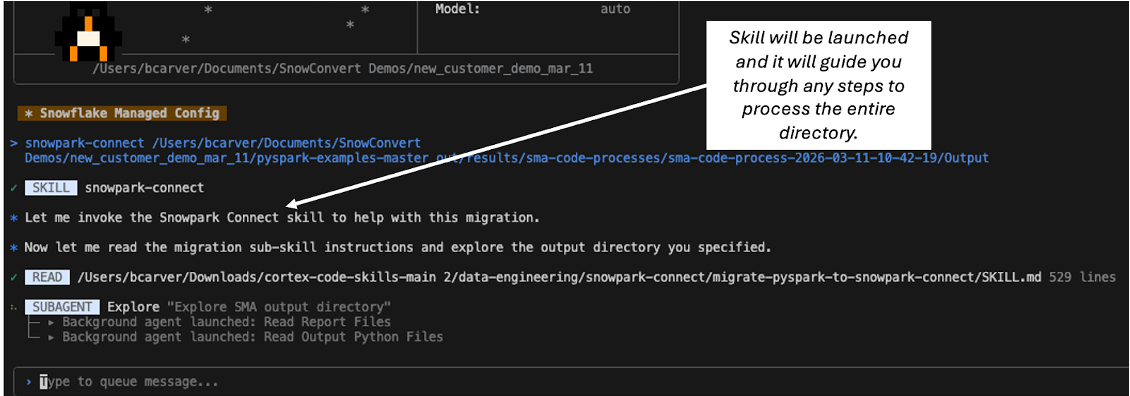Click the "snowpark-connect" skill name text
This screenshot has height=396, width=1130.
(x=144, y=188)
